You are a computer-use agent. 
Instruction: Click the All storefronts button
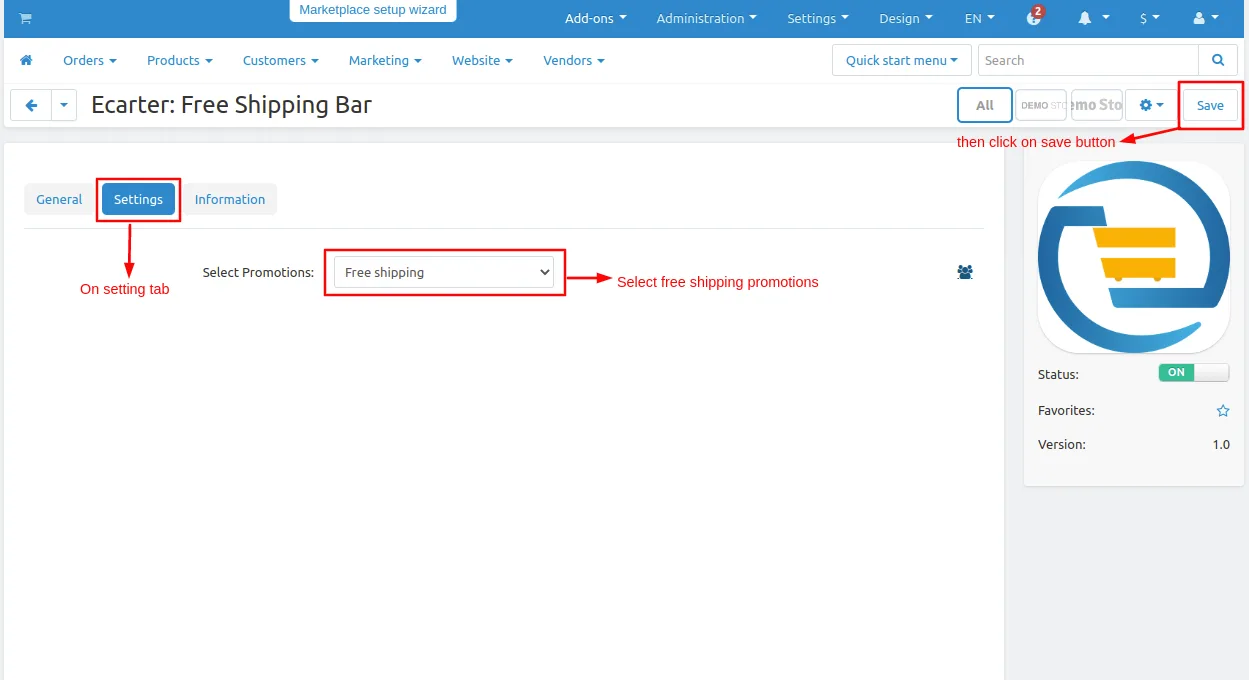click(985, 105)
